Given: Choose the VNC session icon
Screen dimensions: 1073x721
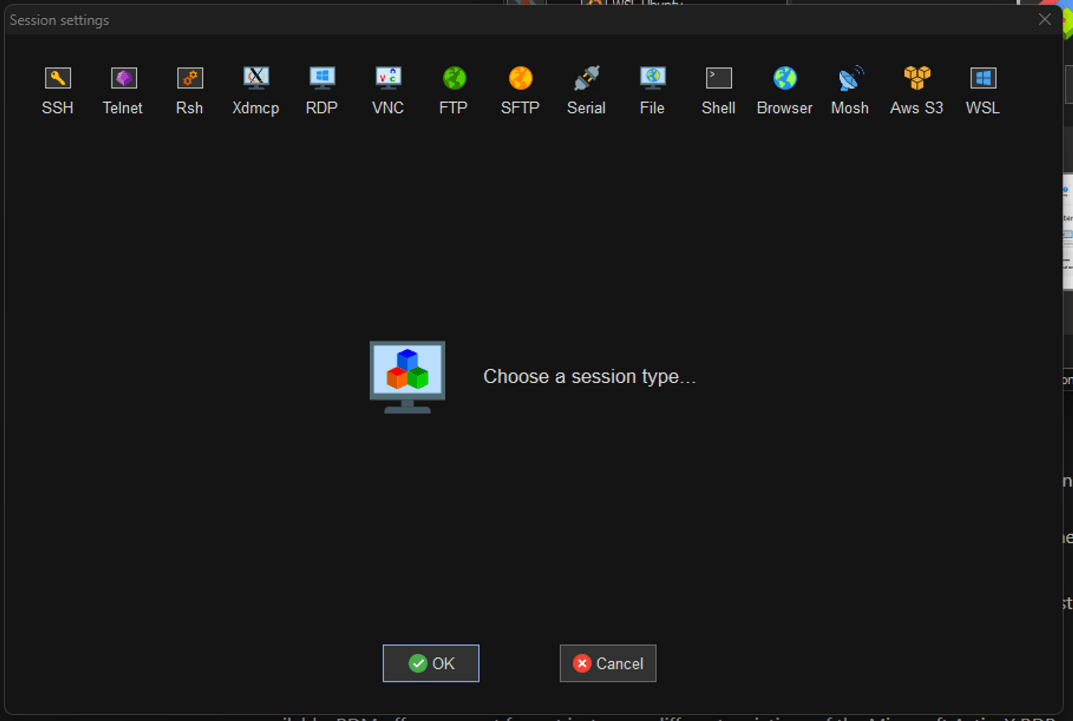Looking at the screenshot, I should coord(388,79).
